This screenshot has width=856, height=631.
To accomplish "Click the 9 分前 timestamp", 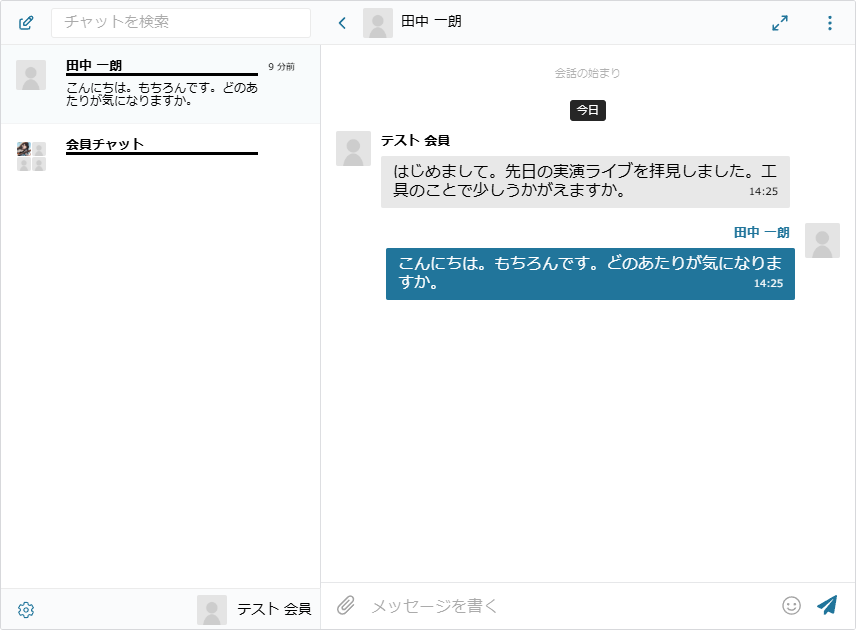I will coord(281,67).
